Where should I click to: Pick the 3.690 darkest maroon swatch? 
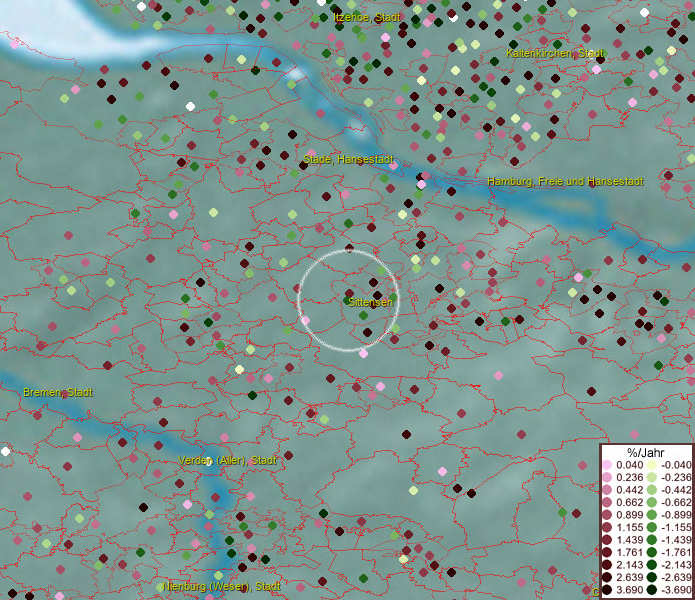[607, 590]
